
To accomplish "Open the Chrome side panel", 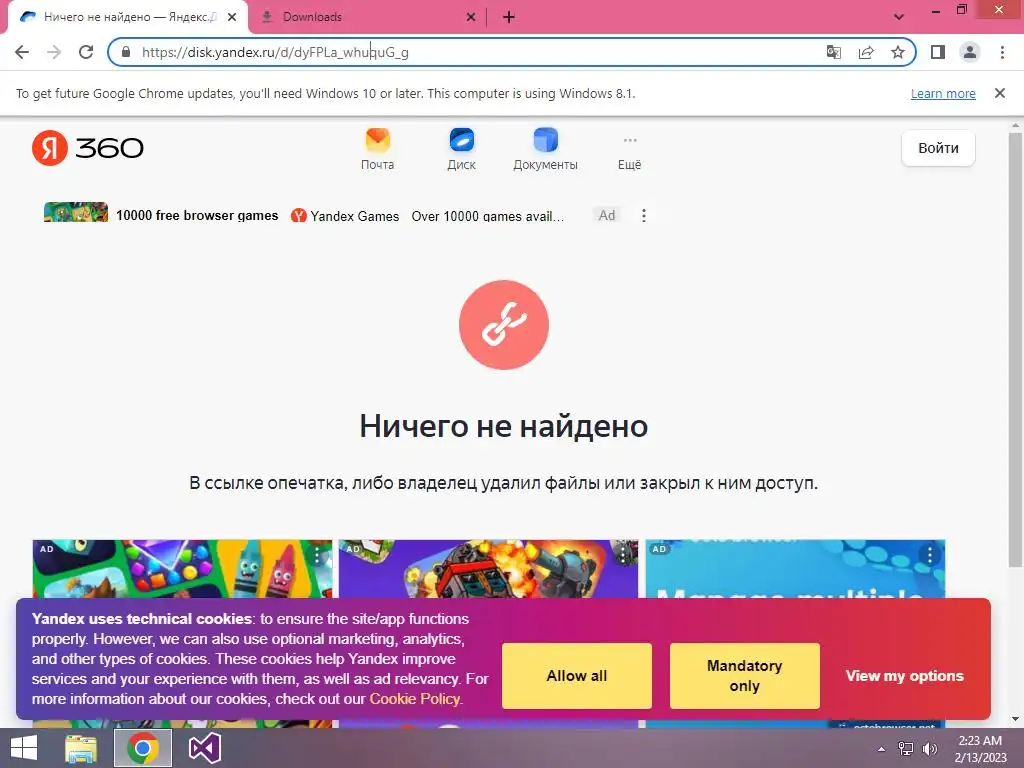I will click(x=938, y=52).
